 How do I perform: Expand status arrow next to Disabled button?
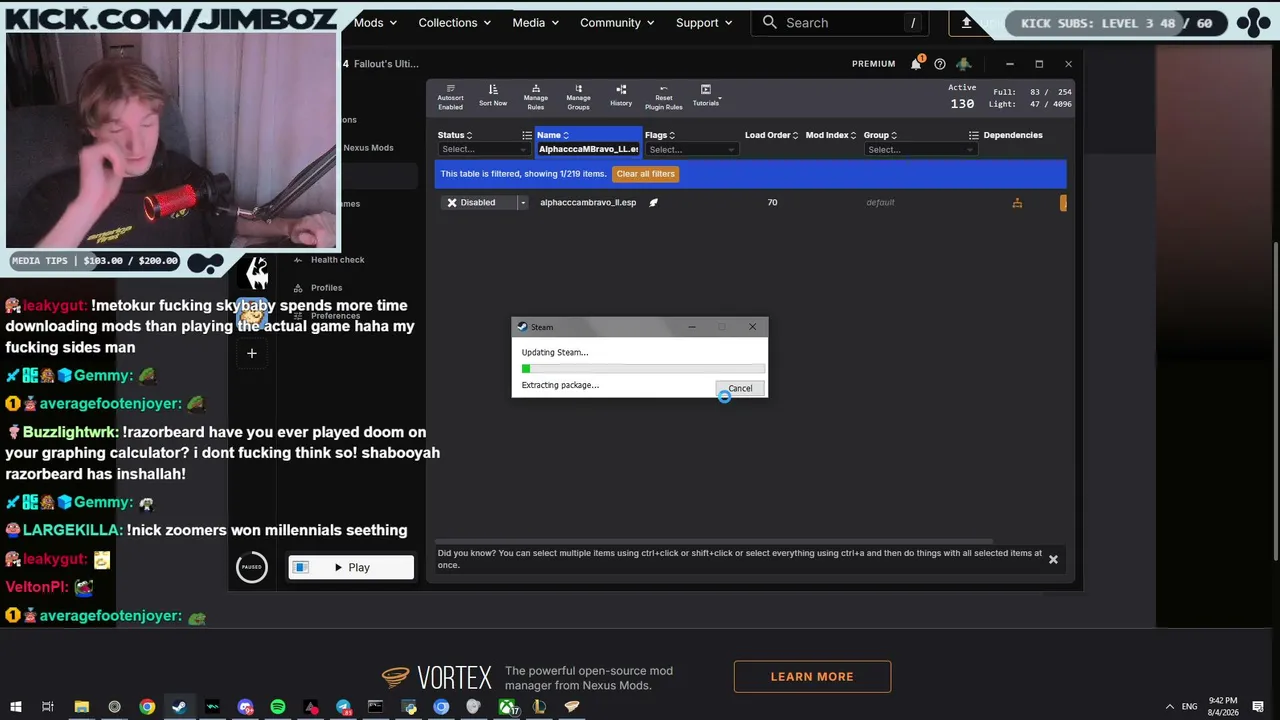521,202
